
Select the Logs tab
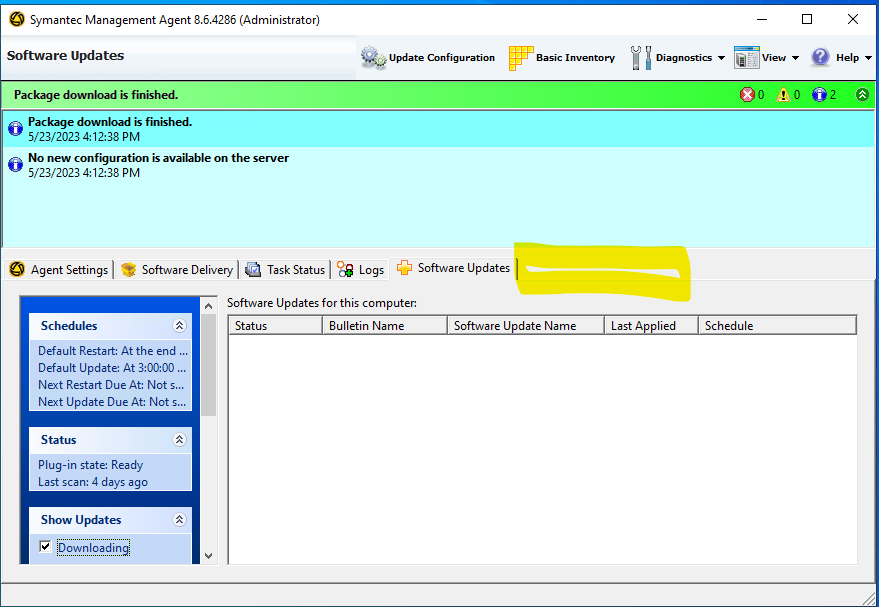pos(361,269)
